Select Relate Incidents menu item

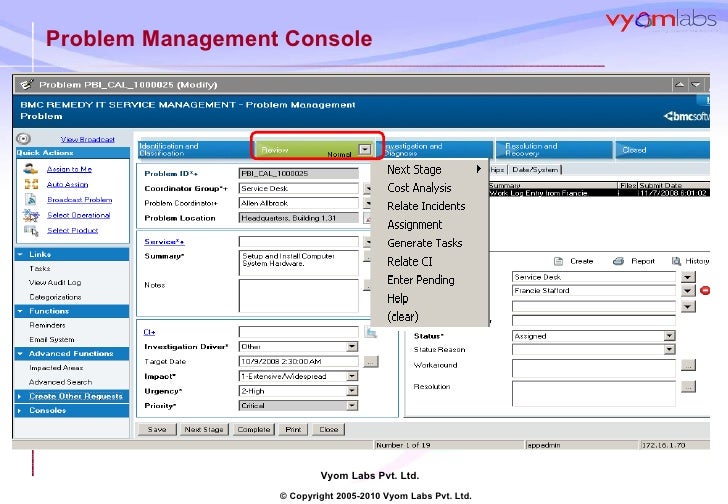pyautogui.click(x=429, y=206)
